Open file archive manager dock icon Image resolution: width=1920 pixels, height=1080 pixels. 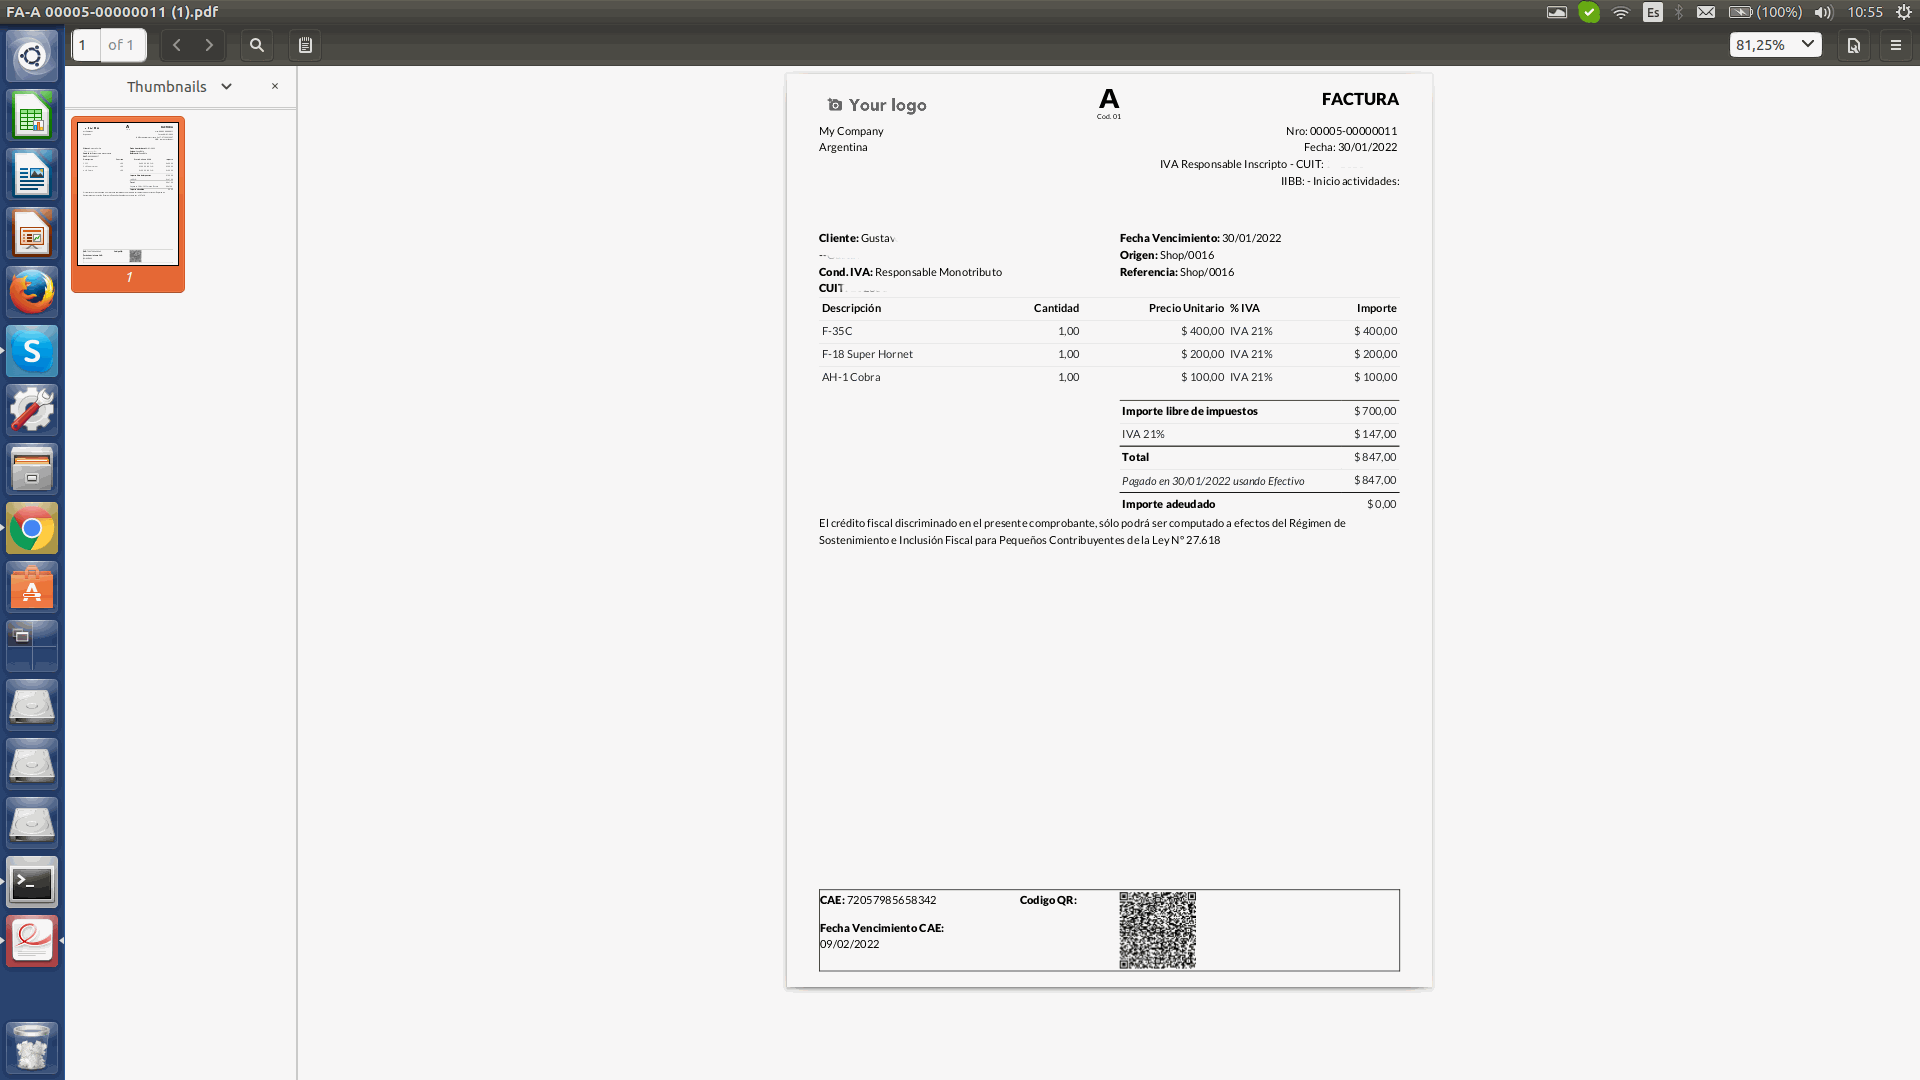(x=32, y=469)
